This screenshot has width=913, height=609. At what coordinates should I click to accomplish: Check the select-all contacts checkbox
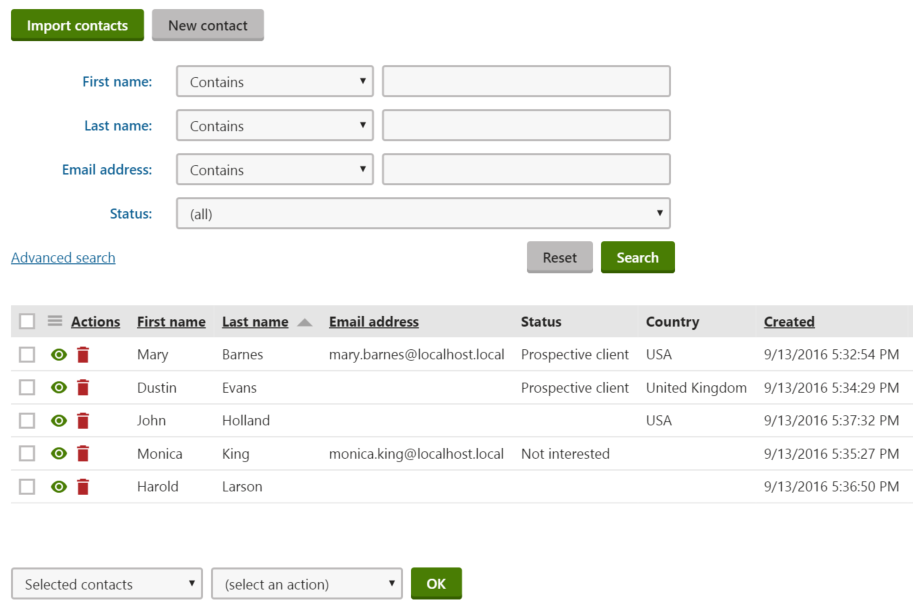(x=27, y=320)
